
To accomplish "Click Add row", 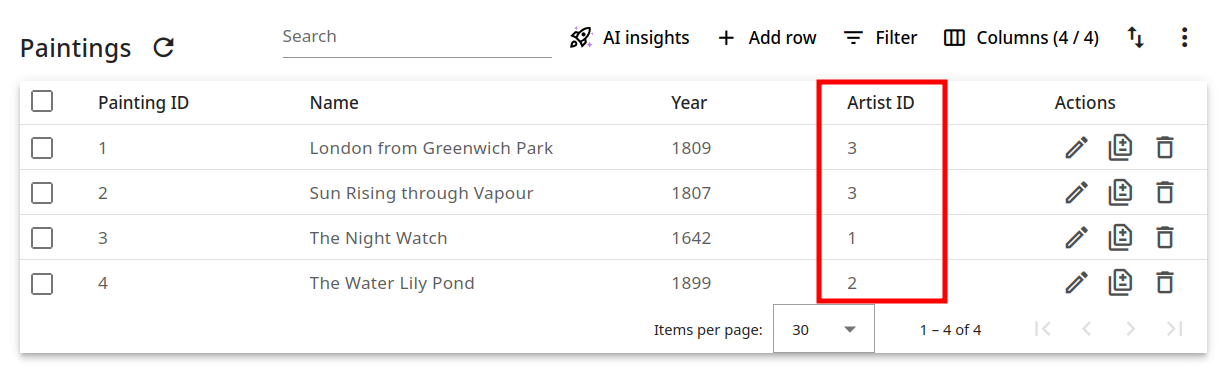I will (767, 38).
